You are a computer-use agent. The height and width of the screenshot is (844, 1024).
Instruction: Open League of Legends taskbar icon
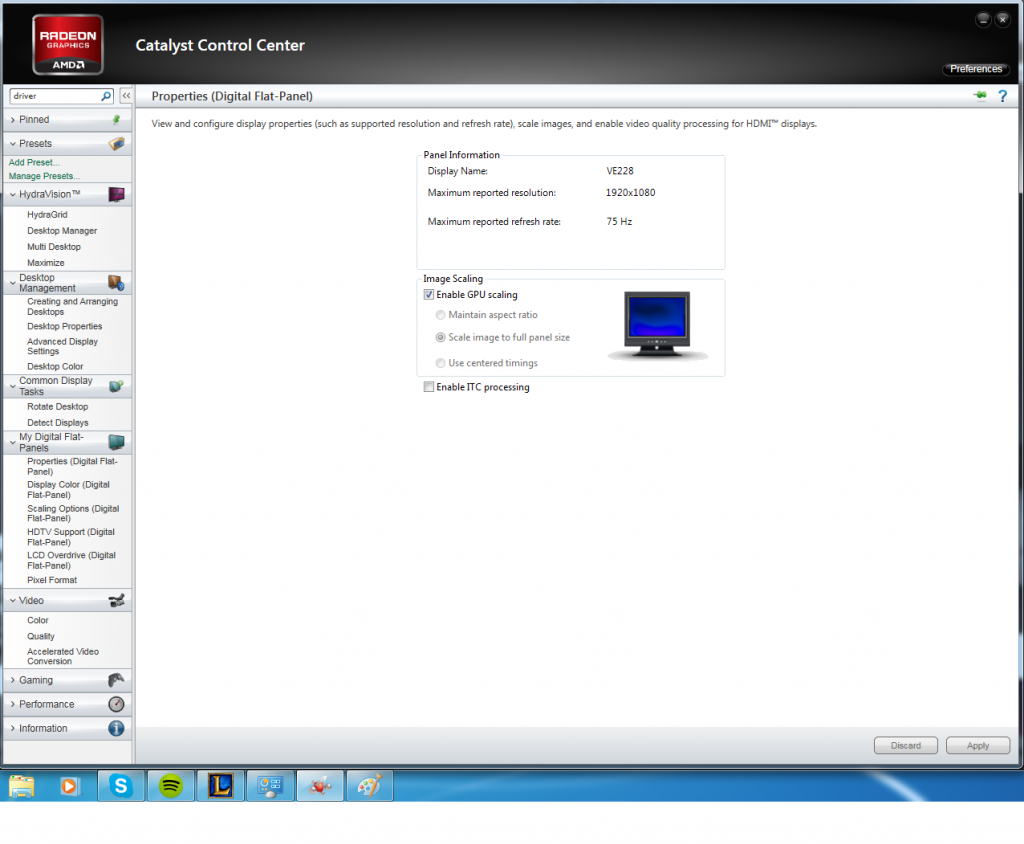[x=221, y=786]
